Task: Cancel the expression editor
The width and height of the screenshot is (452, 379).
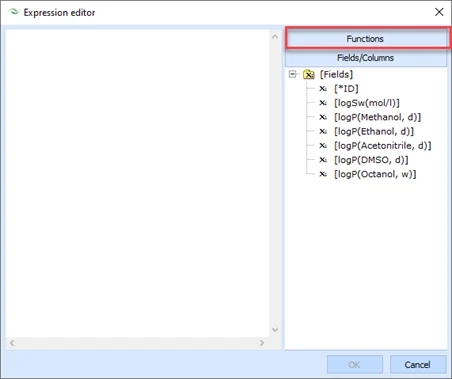Action: [418, 365]
